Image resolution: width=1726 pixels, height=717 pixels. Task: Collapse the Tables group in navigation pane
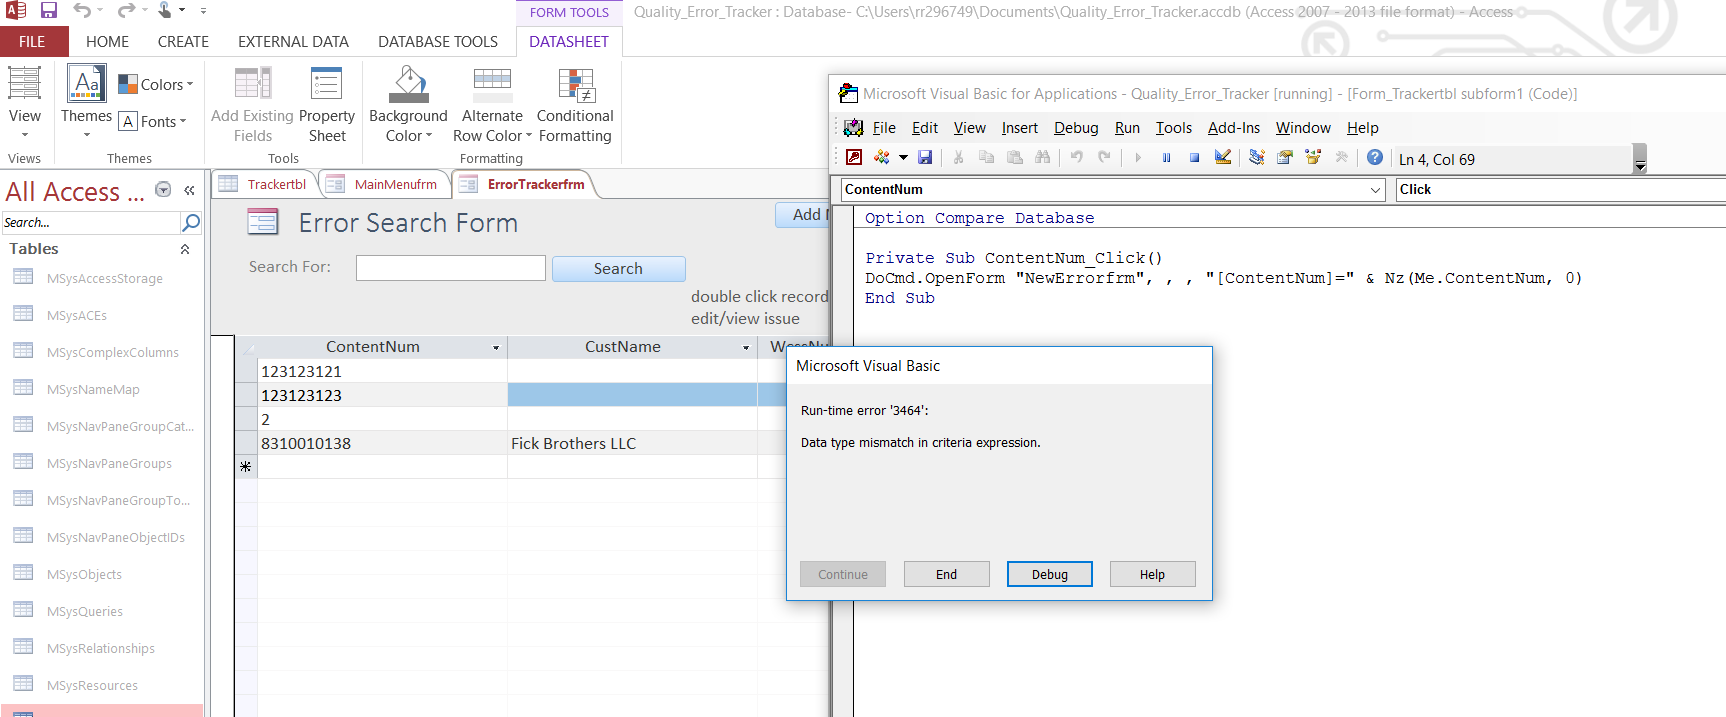(x=185, y=249)
